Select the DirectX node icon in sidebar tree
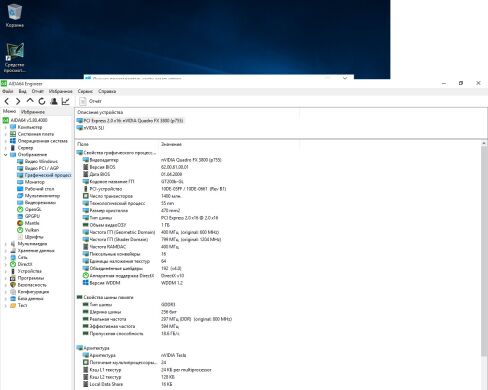This screenshot has height=390, width=488. click(x=13, y=264)
